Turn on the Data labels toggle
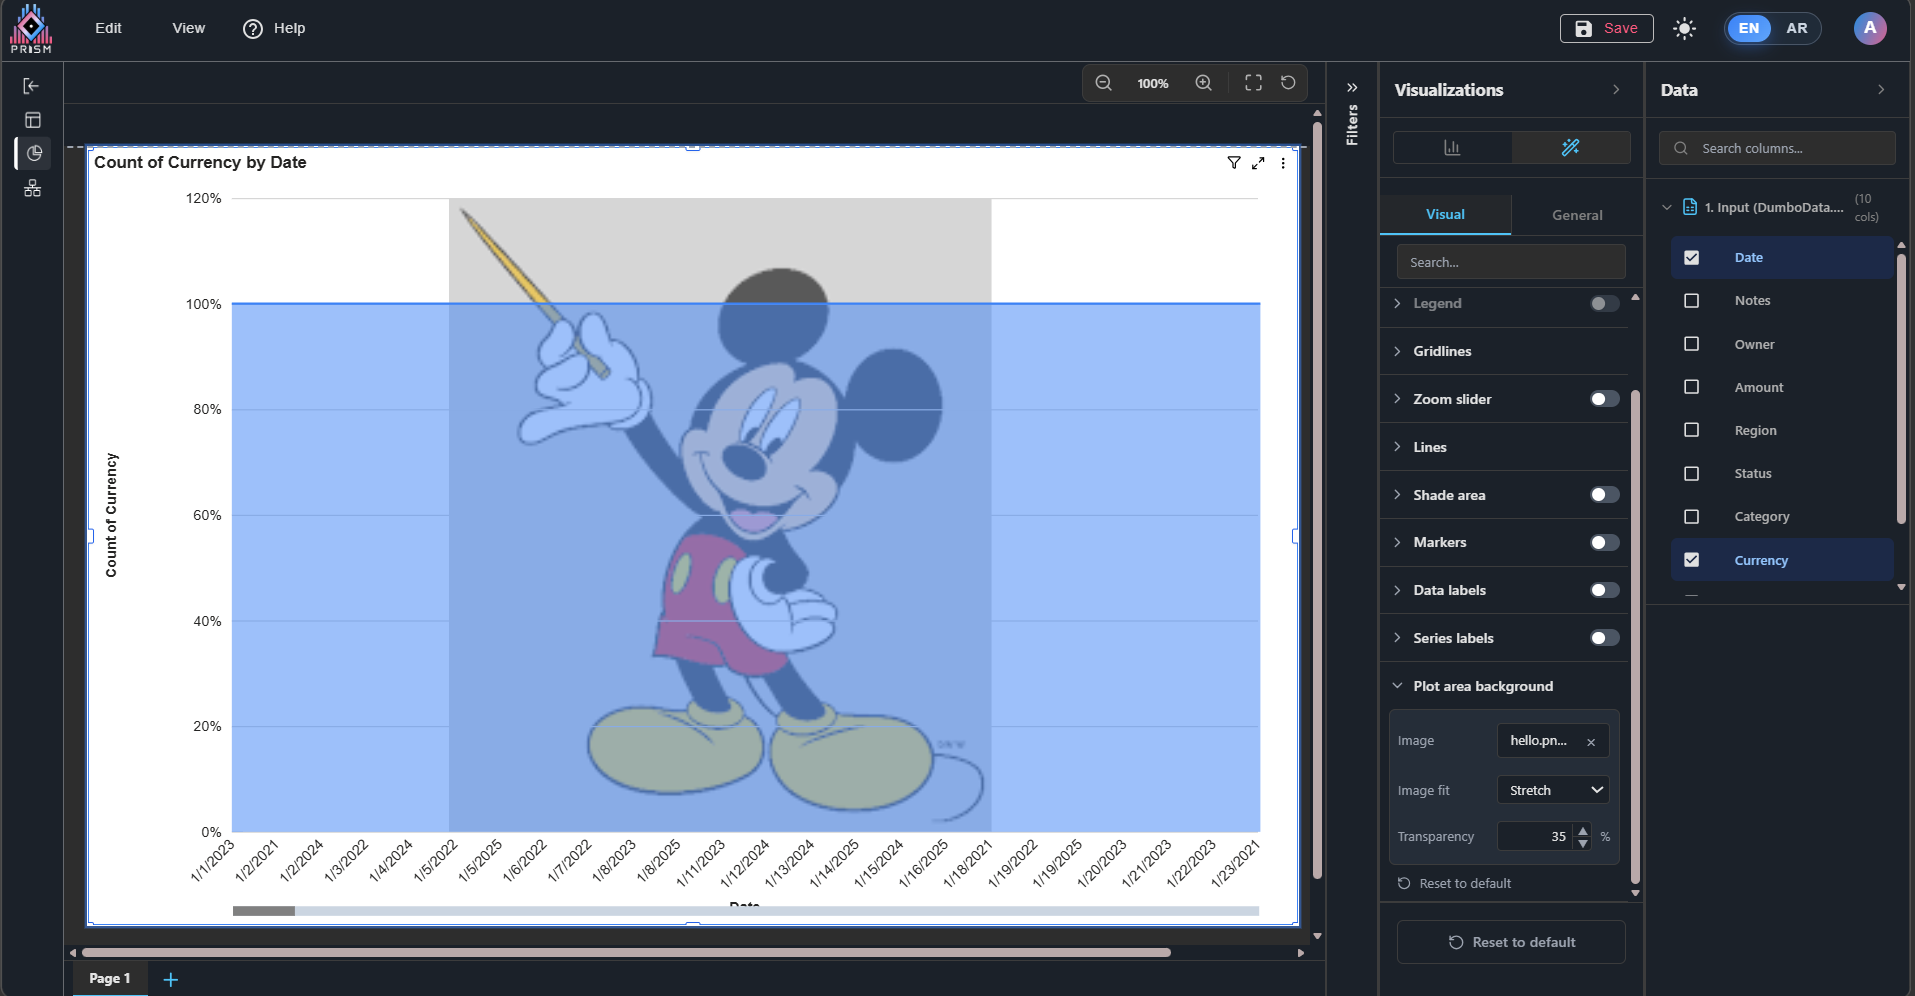The height and width of the screenshot is (996, 1915). click(x=1604, y=590)
